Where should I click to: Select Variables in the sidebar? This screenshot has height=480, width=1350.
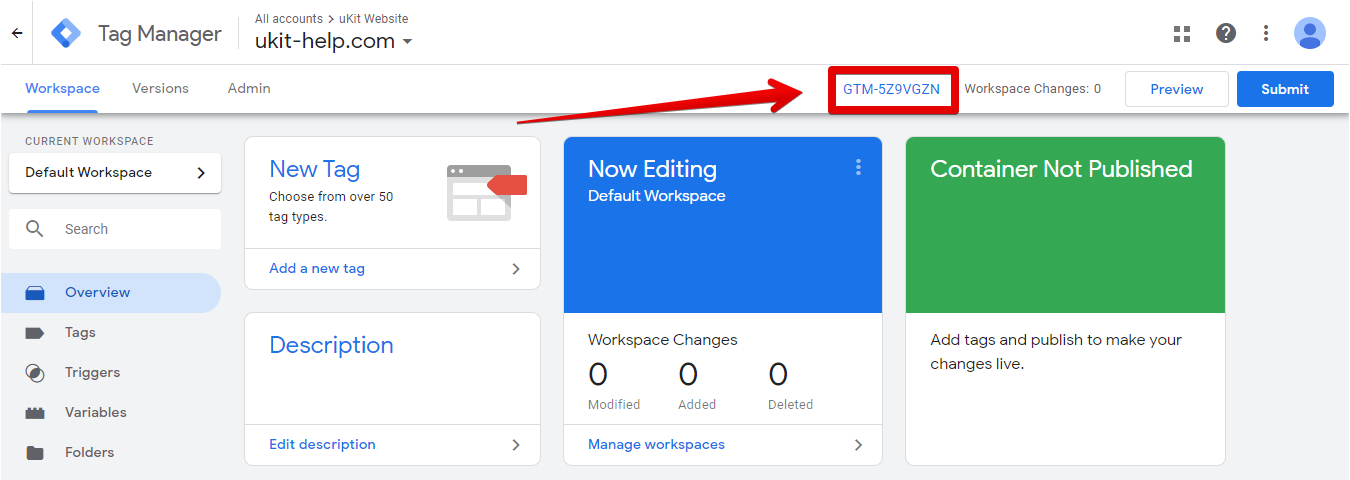point(110,412)
